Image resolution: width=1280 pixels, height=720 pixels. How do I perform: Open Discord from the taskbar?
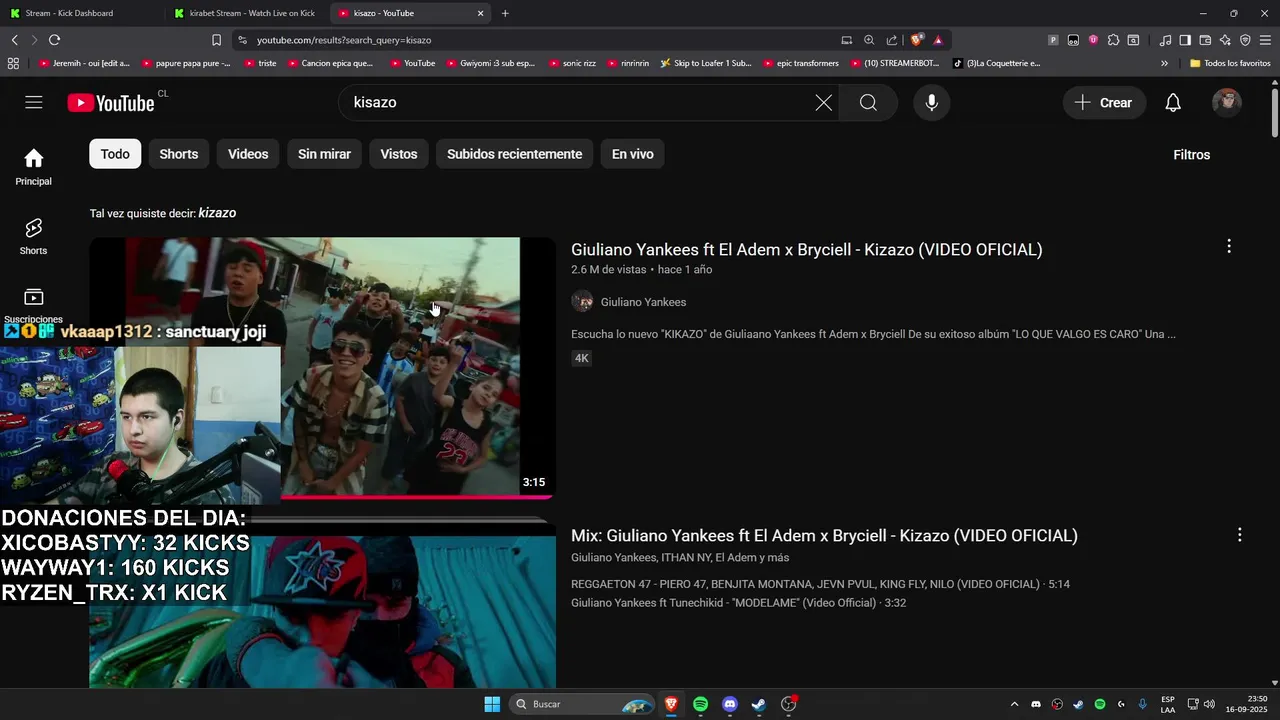[x=730, y=704]
